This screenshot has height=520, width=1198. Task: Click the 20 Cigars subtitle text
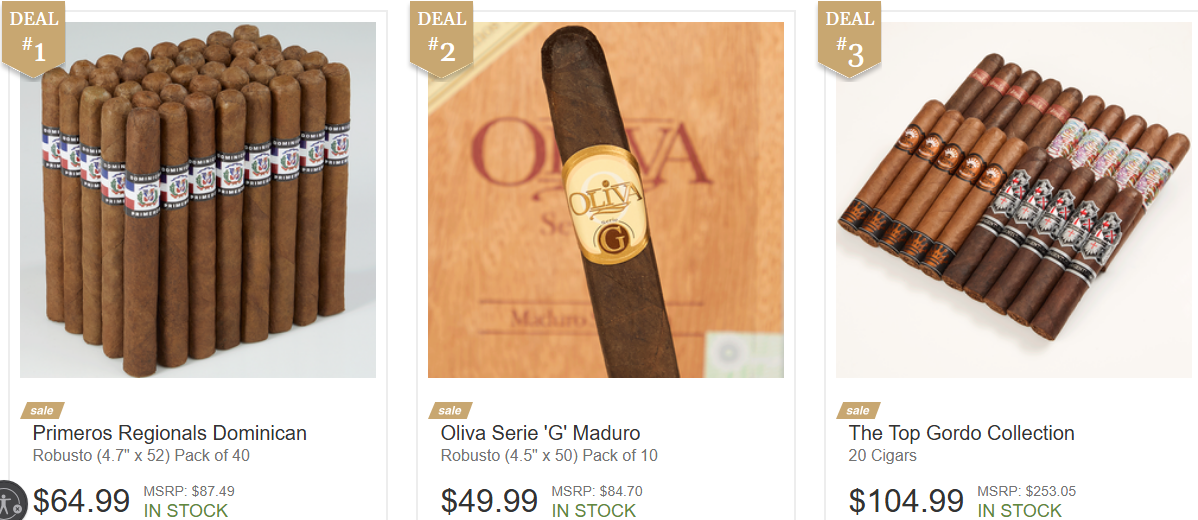[x=882, y=457]
